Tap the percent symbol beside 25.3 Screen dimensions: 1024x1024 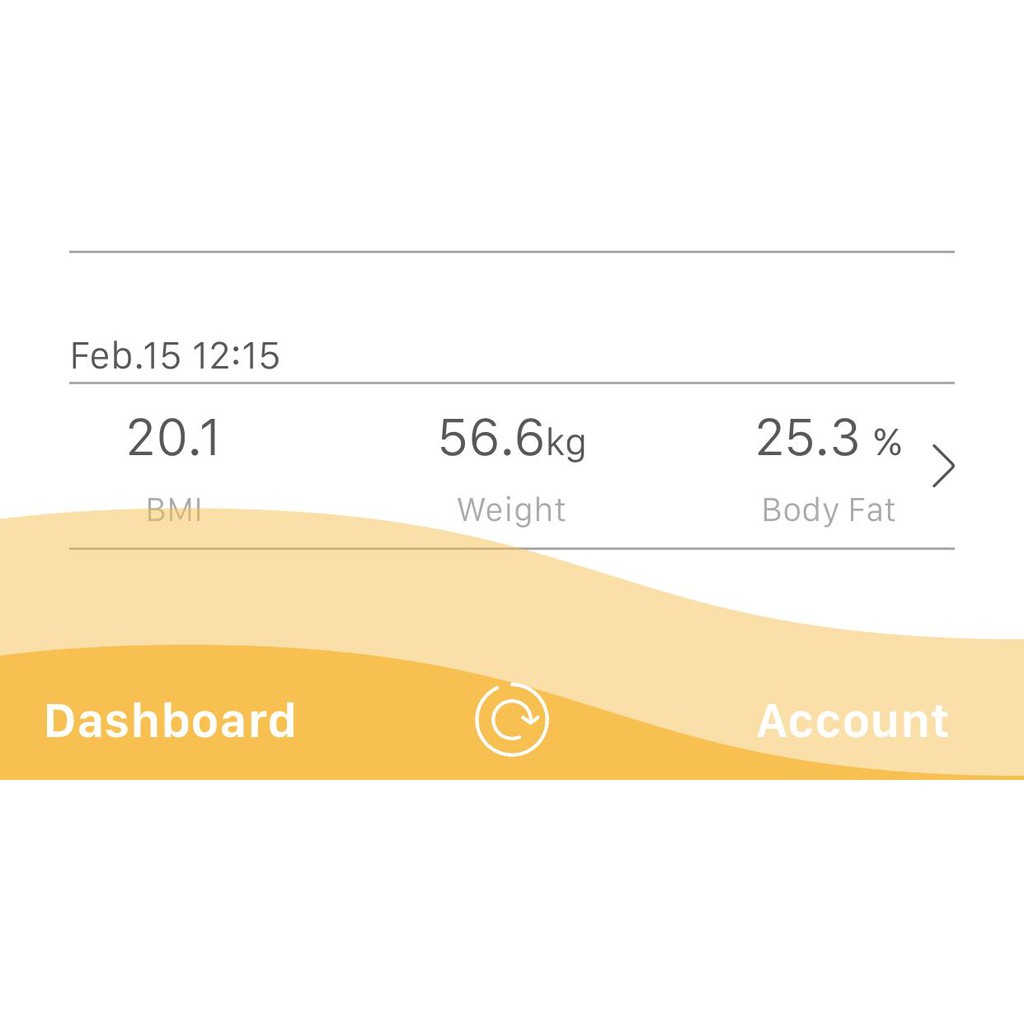(x=887, y=442)
